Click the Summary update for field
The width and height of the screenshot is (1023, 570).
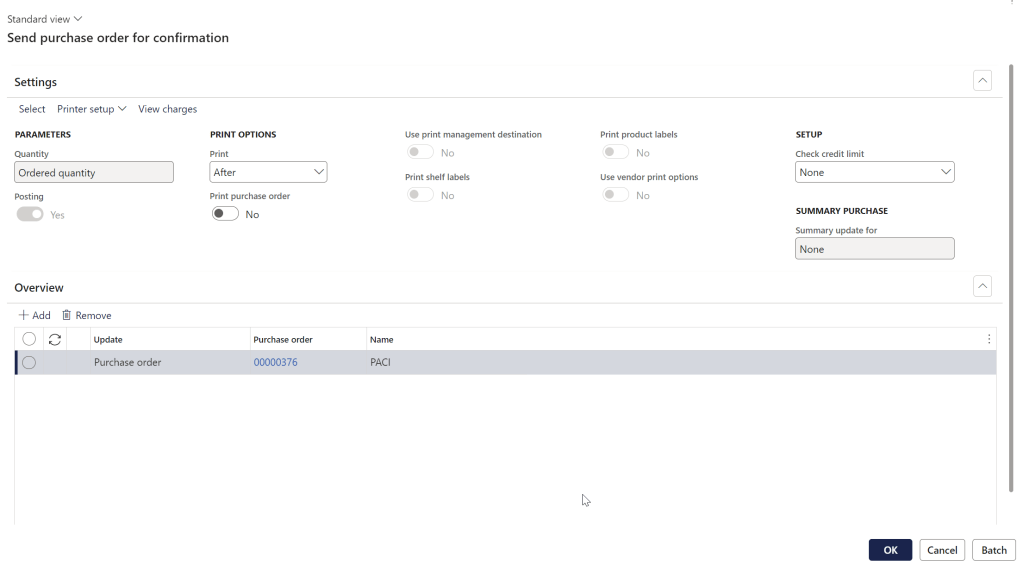click(874, 249)
